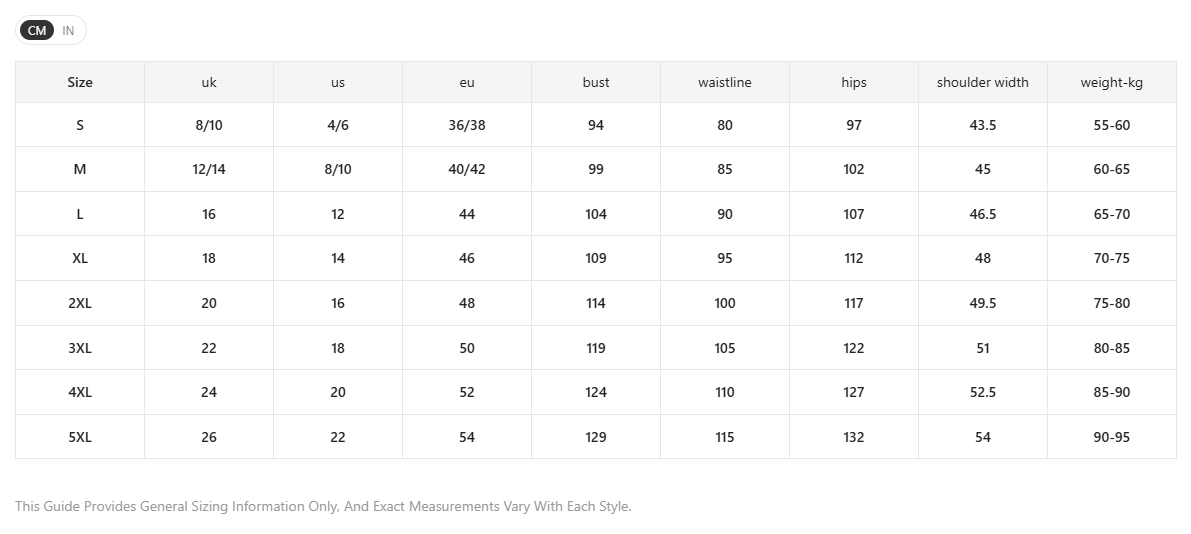Click the shoulder width column header
Image resolution: width=1191 pixels, height=534 pixels.
pyautogui.click(x=983, y=82)
